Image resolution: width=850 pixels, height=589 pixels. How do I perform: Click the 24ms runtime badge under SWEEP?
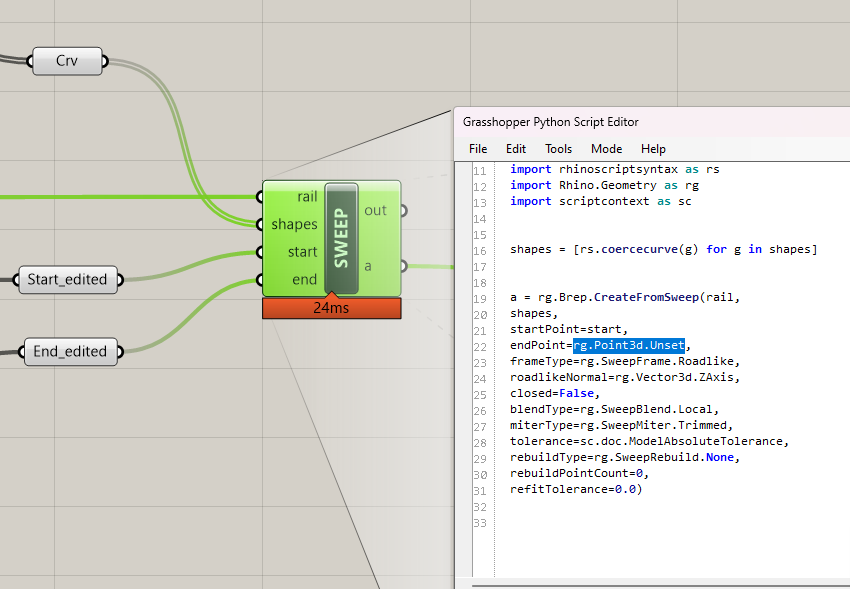click(x=331, y=308)
